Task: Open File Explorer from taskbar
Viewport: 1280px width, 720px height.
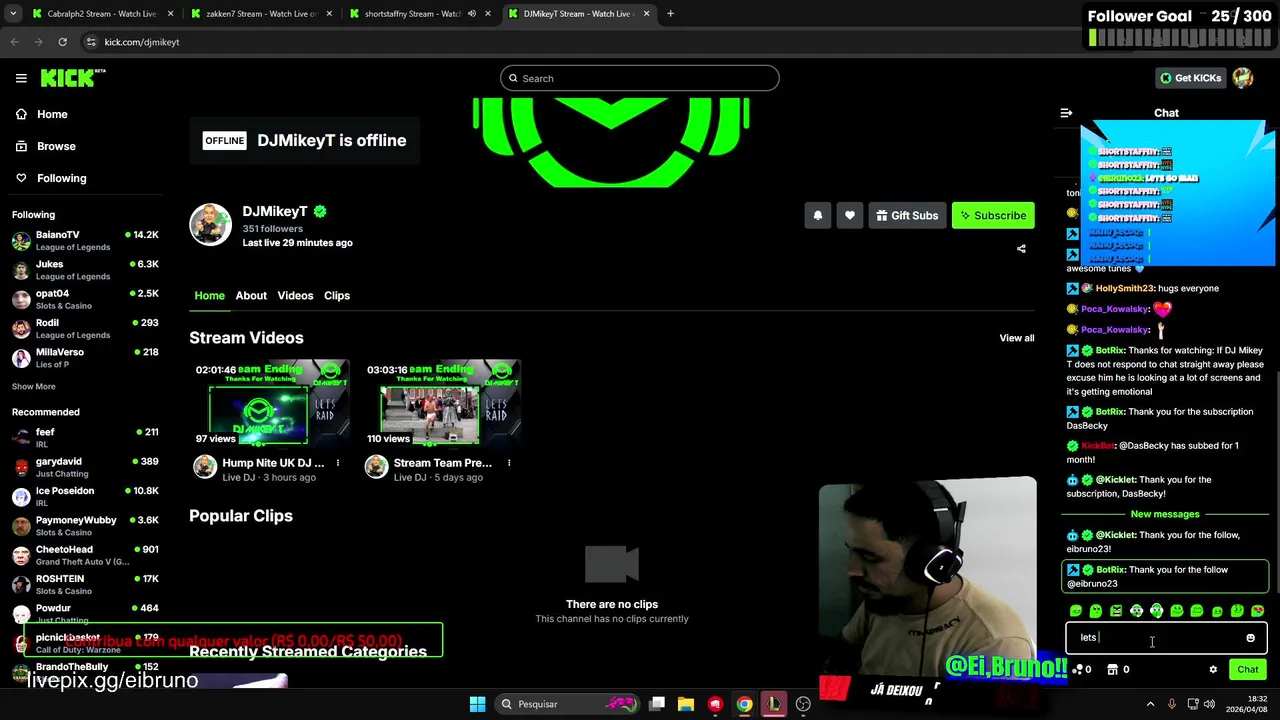Action: coord(686,704)
